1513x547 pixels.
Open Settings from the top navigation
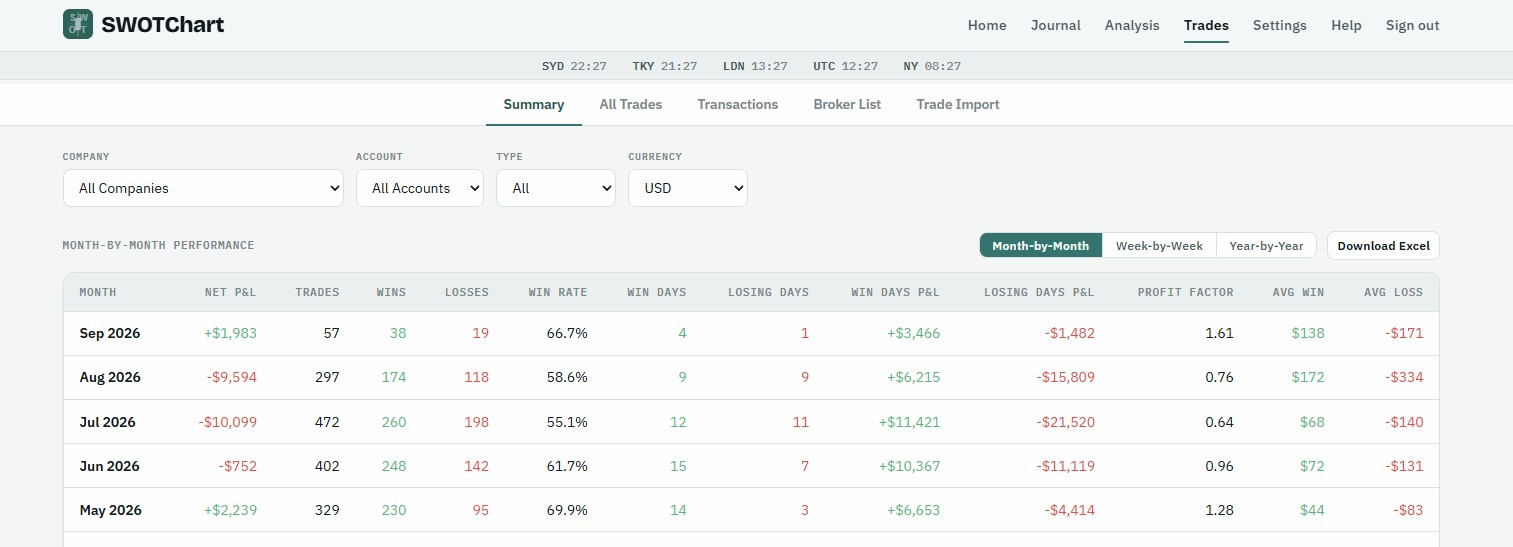coord(1280,25)
